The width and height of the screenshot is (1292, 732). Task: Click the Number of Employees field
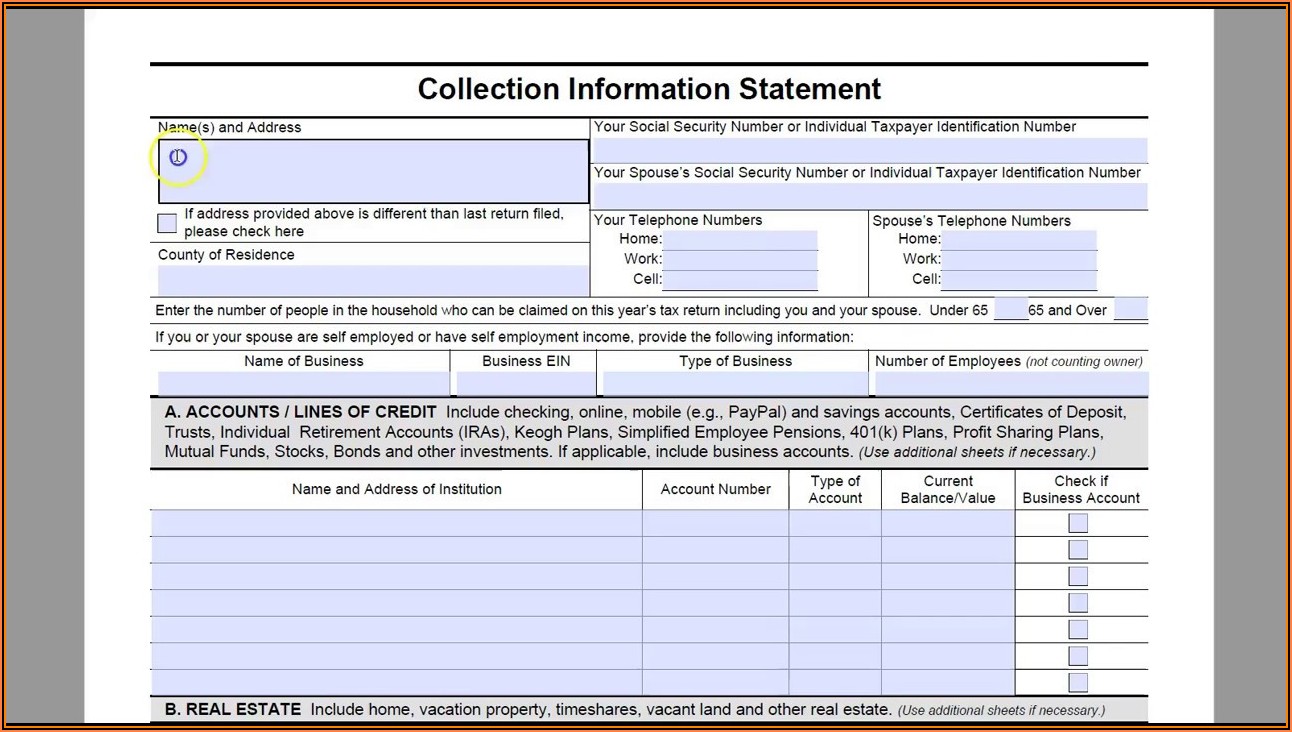point(1010,384)
